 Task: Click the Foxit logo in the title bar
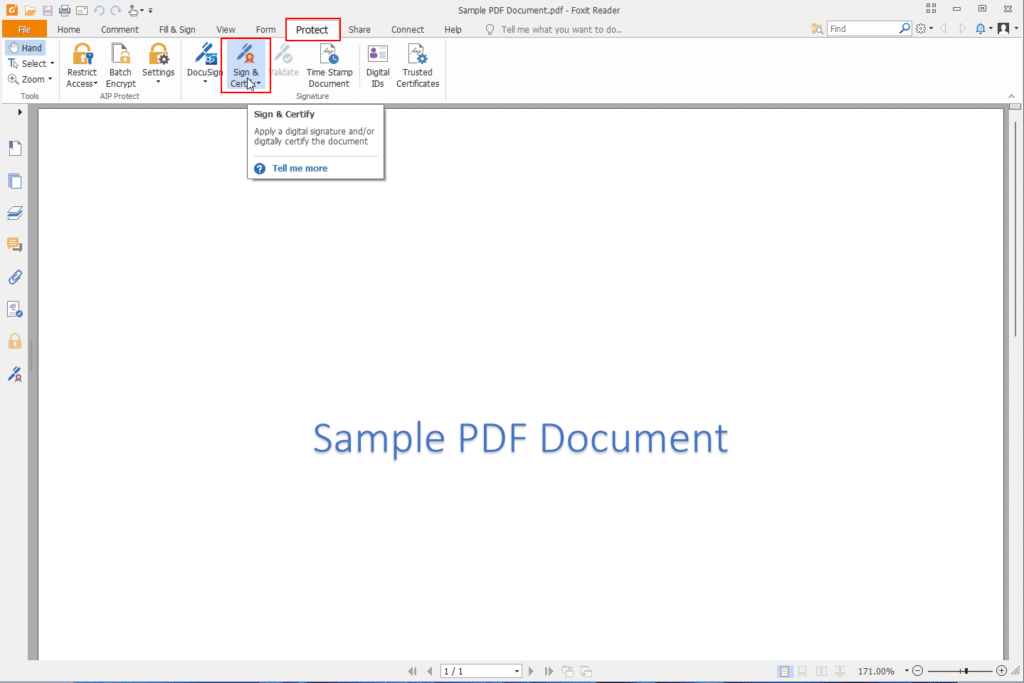[12, 10]
